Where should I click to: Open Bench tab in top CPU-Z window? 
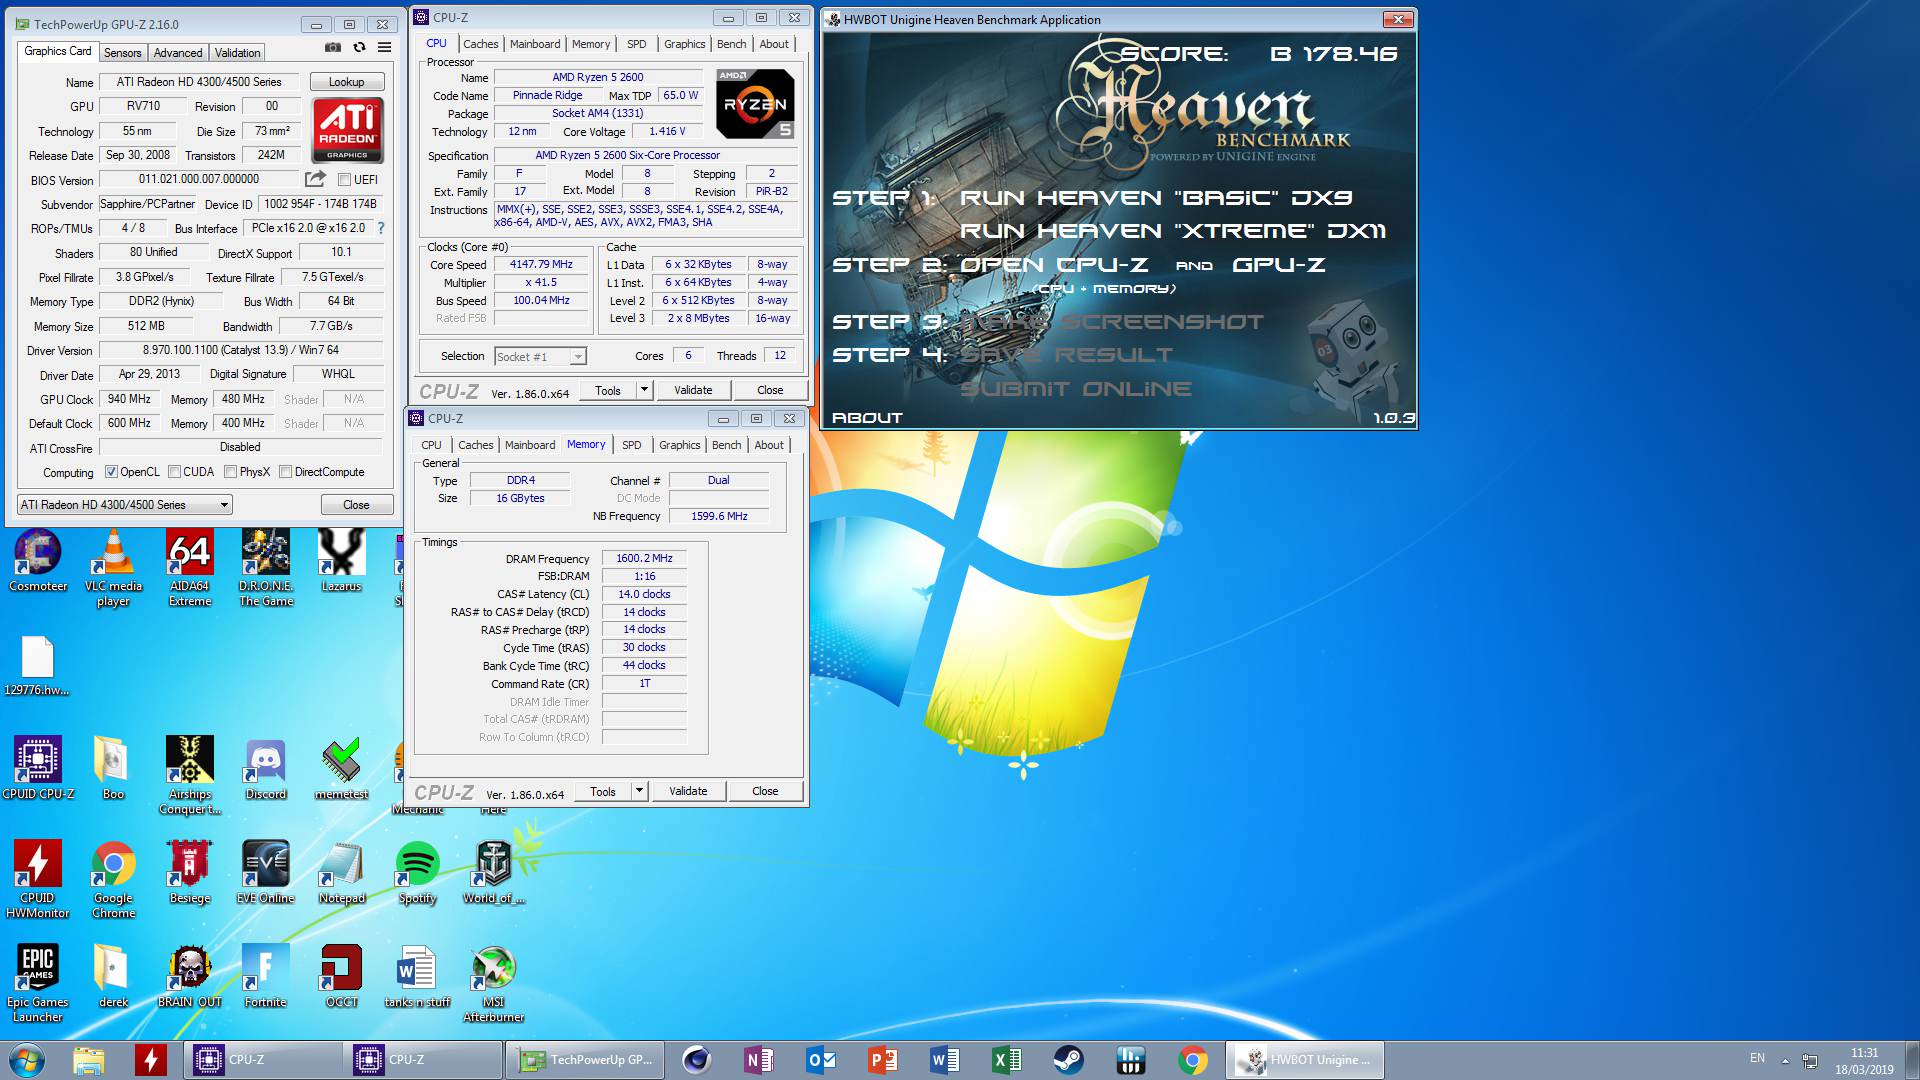(732, 44)
